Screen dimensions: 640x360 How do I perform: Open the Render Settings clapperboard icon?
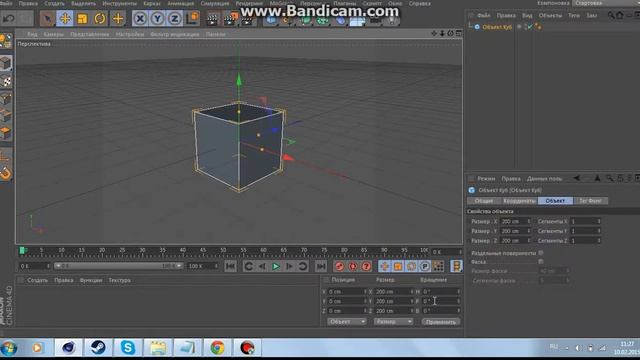tap(247, 20)
